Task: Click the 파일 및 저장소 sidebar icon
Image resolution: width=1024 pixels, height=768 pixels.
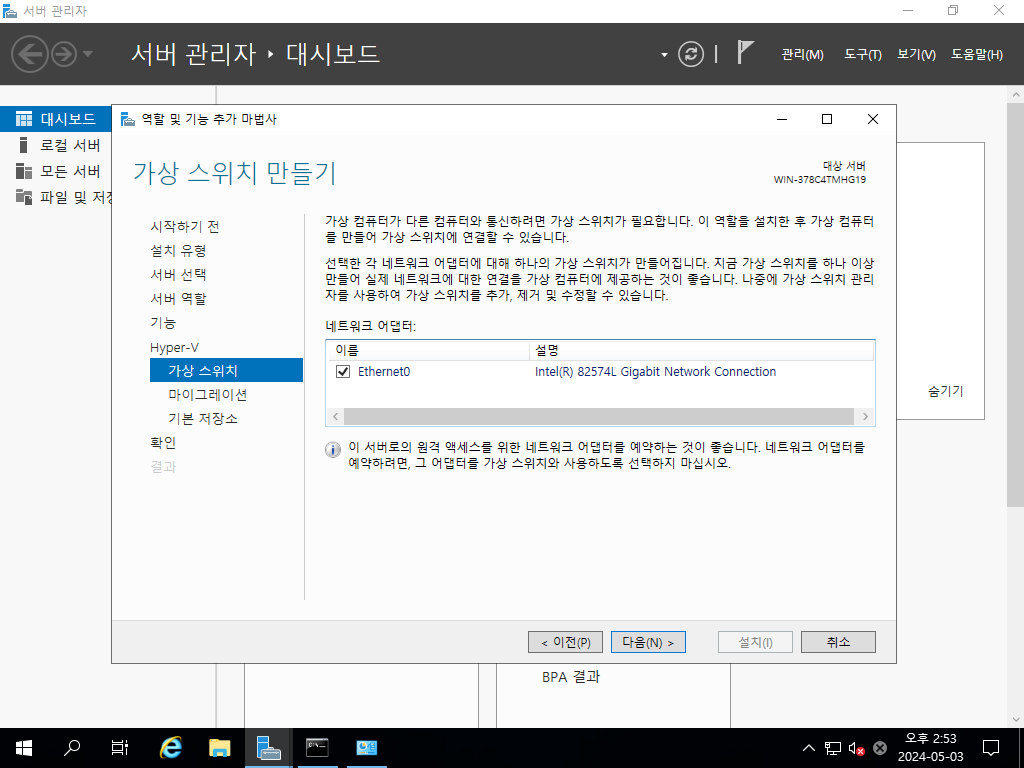Action: click(x=24, y=197)
